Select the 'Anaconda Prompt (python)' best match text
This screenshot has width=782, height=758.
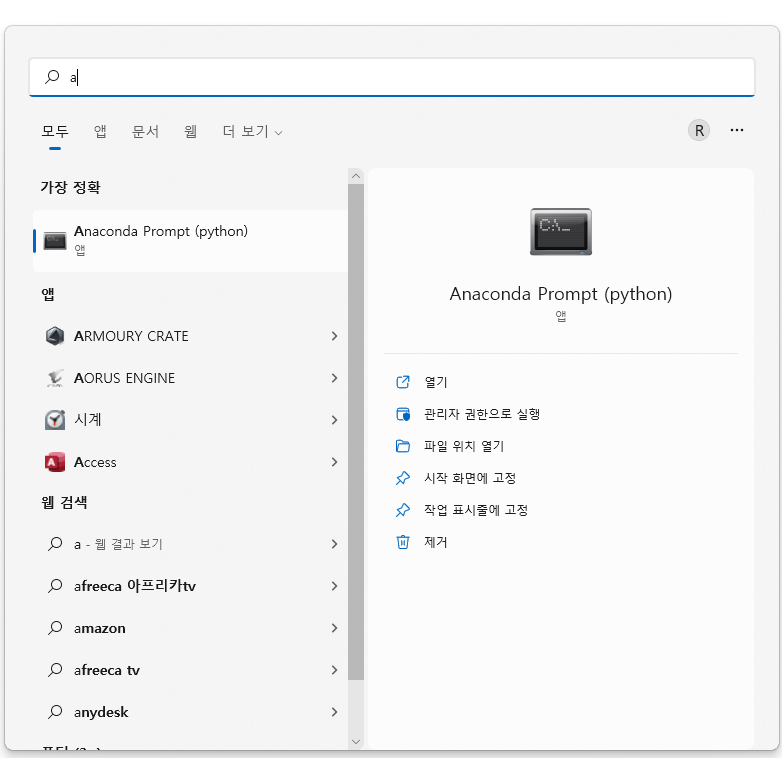coord(161,231)
